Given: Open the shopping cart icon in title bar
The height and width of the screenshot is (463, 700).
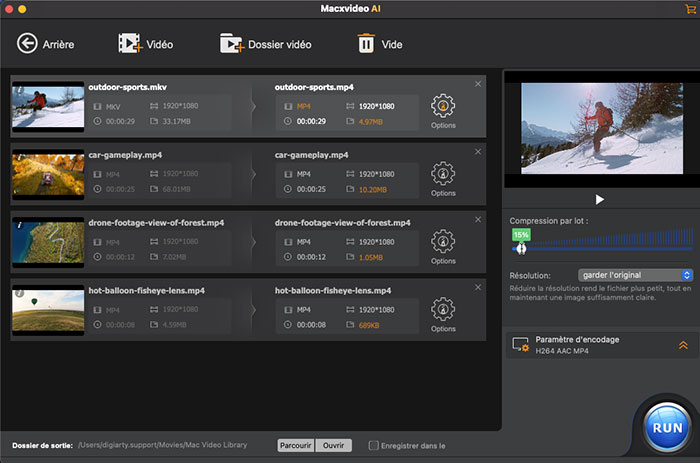Looking at the screenshot, I should tap(690, 8).
